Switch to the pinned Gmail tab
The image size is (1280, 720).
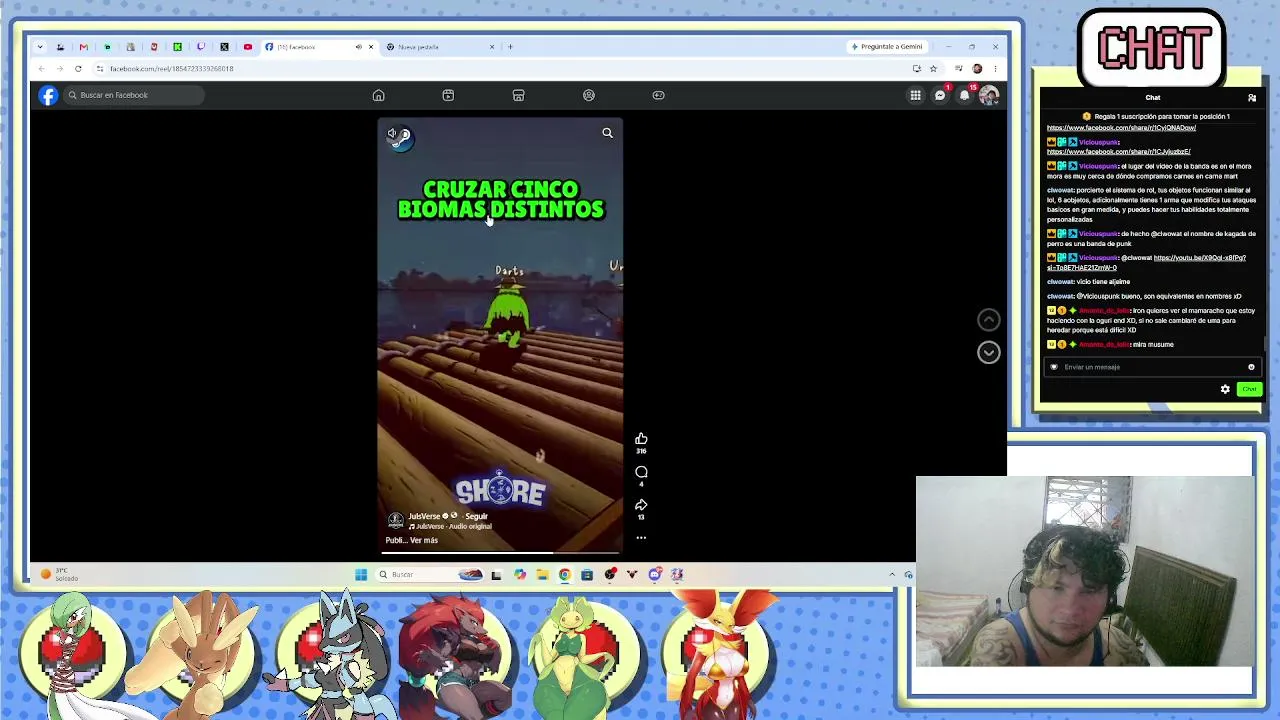84,47
